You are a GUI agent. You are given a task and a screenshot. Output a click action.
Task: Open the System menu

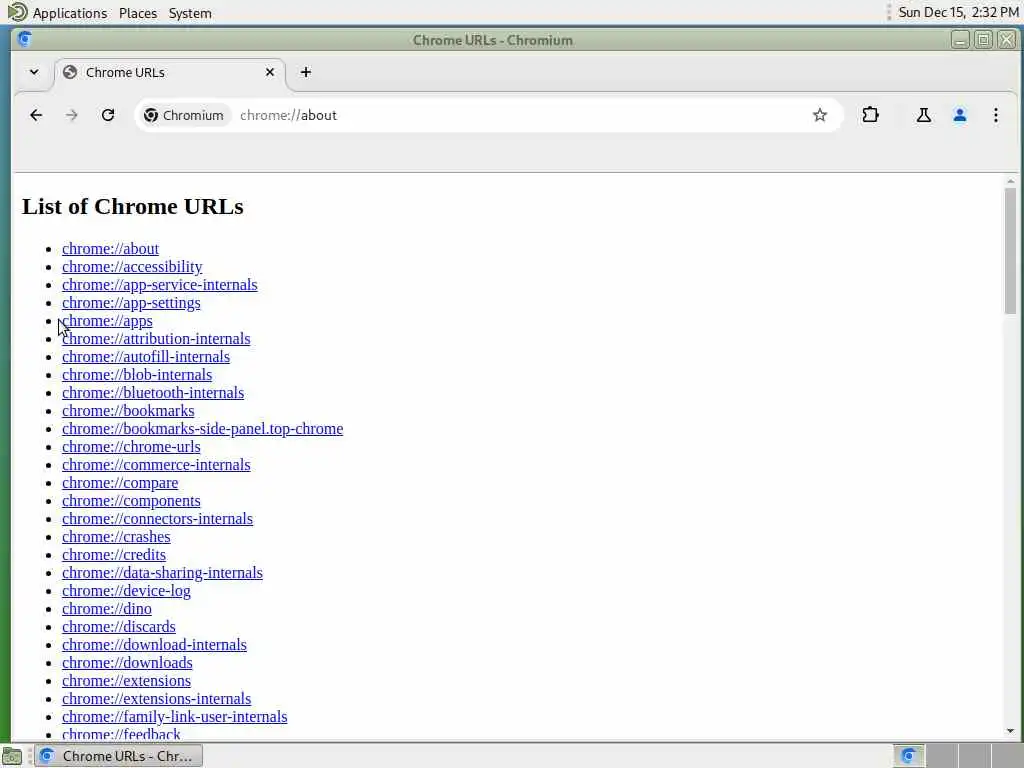(190, 13)
